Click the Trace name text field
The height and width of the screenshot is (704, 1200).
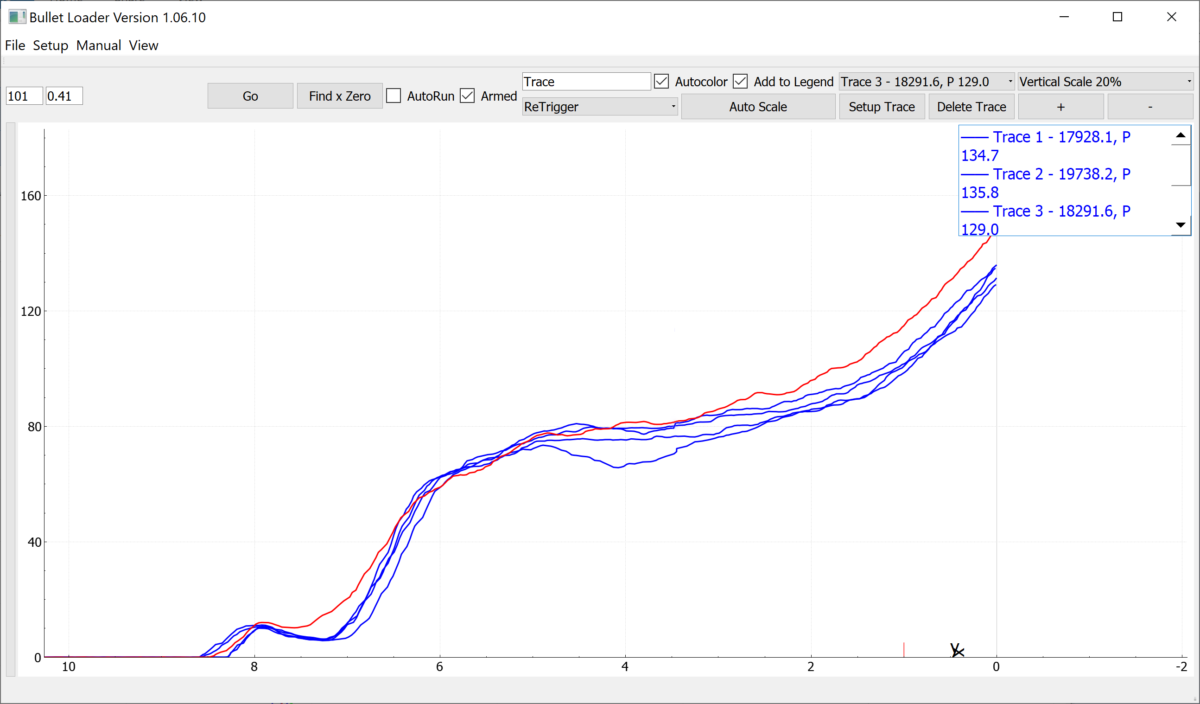[586, 82]
